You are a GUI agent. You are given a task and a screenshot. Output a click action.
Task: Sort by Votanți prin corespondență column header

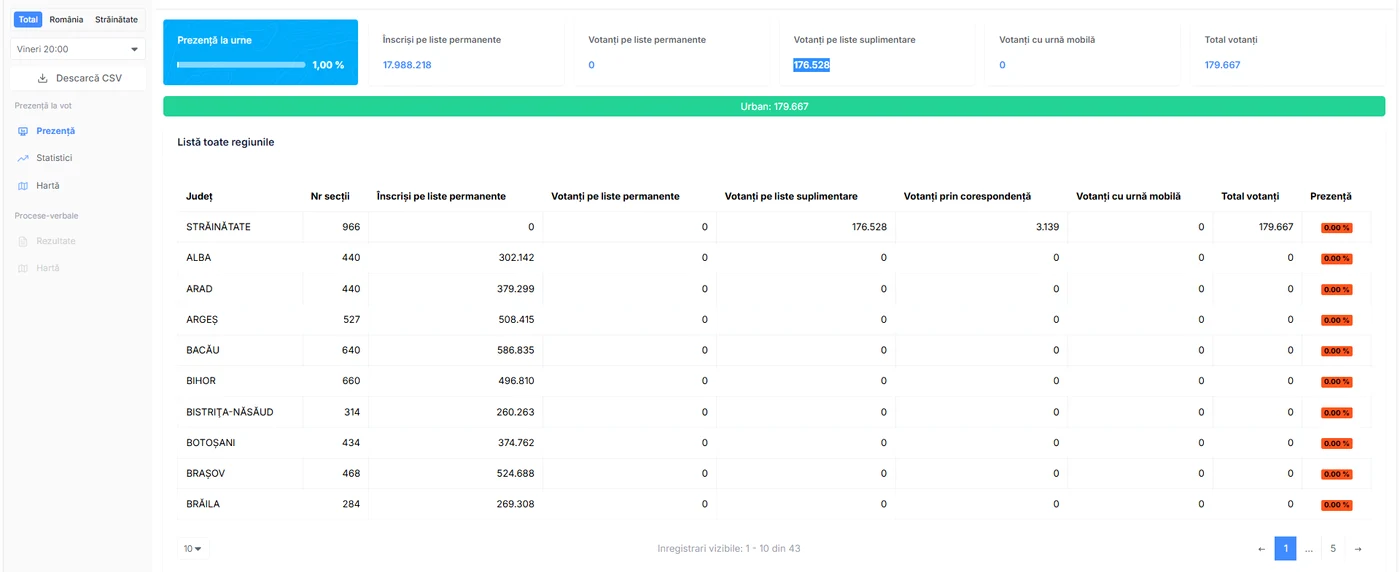click(x=967, y=196)
